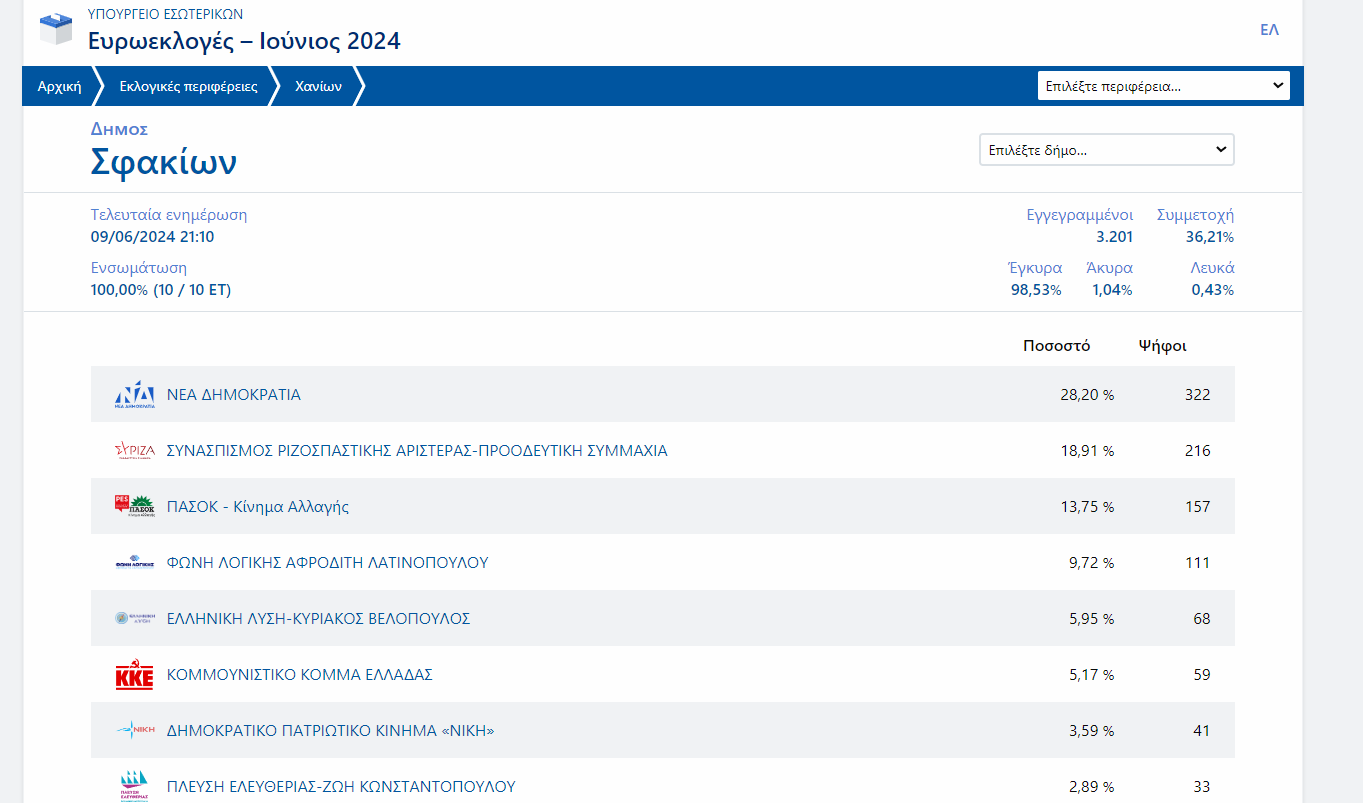Click the Plefsi Eleftherias sailboat logo
This screenshot has width=1363, height=803.
[134, 786]
